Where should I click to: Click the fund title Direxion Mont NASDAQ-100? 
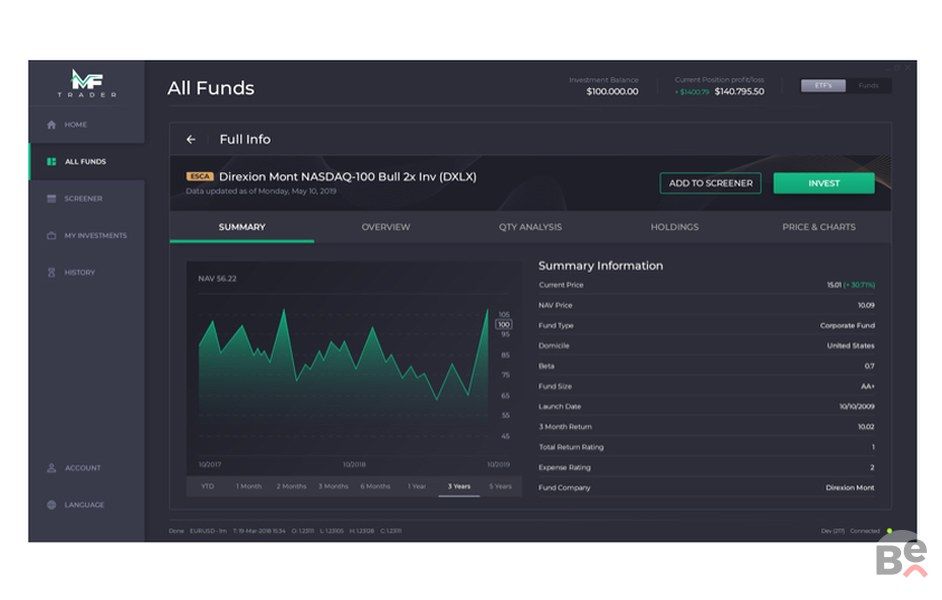347,177
